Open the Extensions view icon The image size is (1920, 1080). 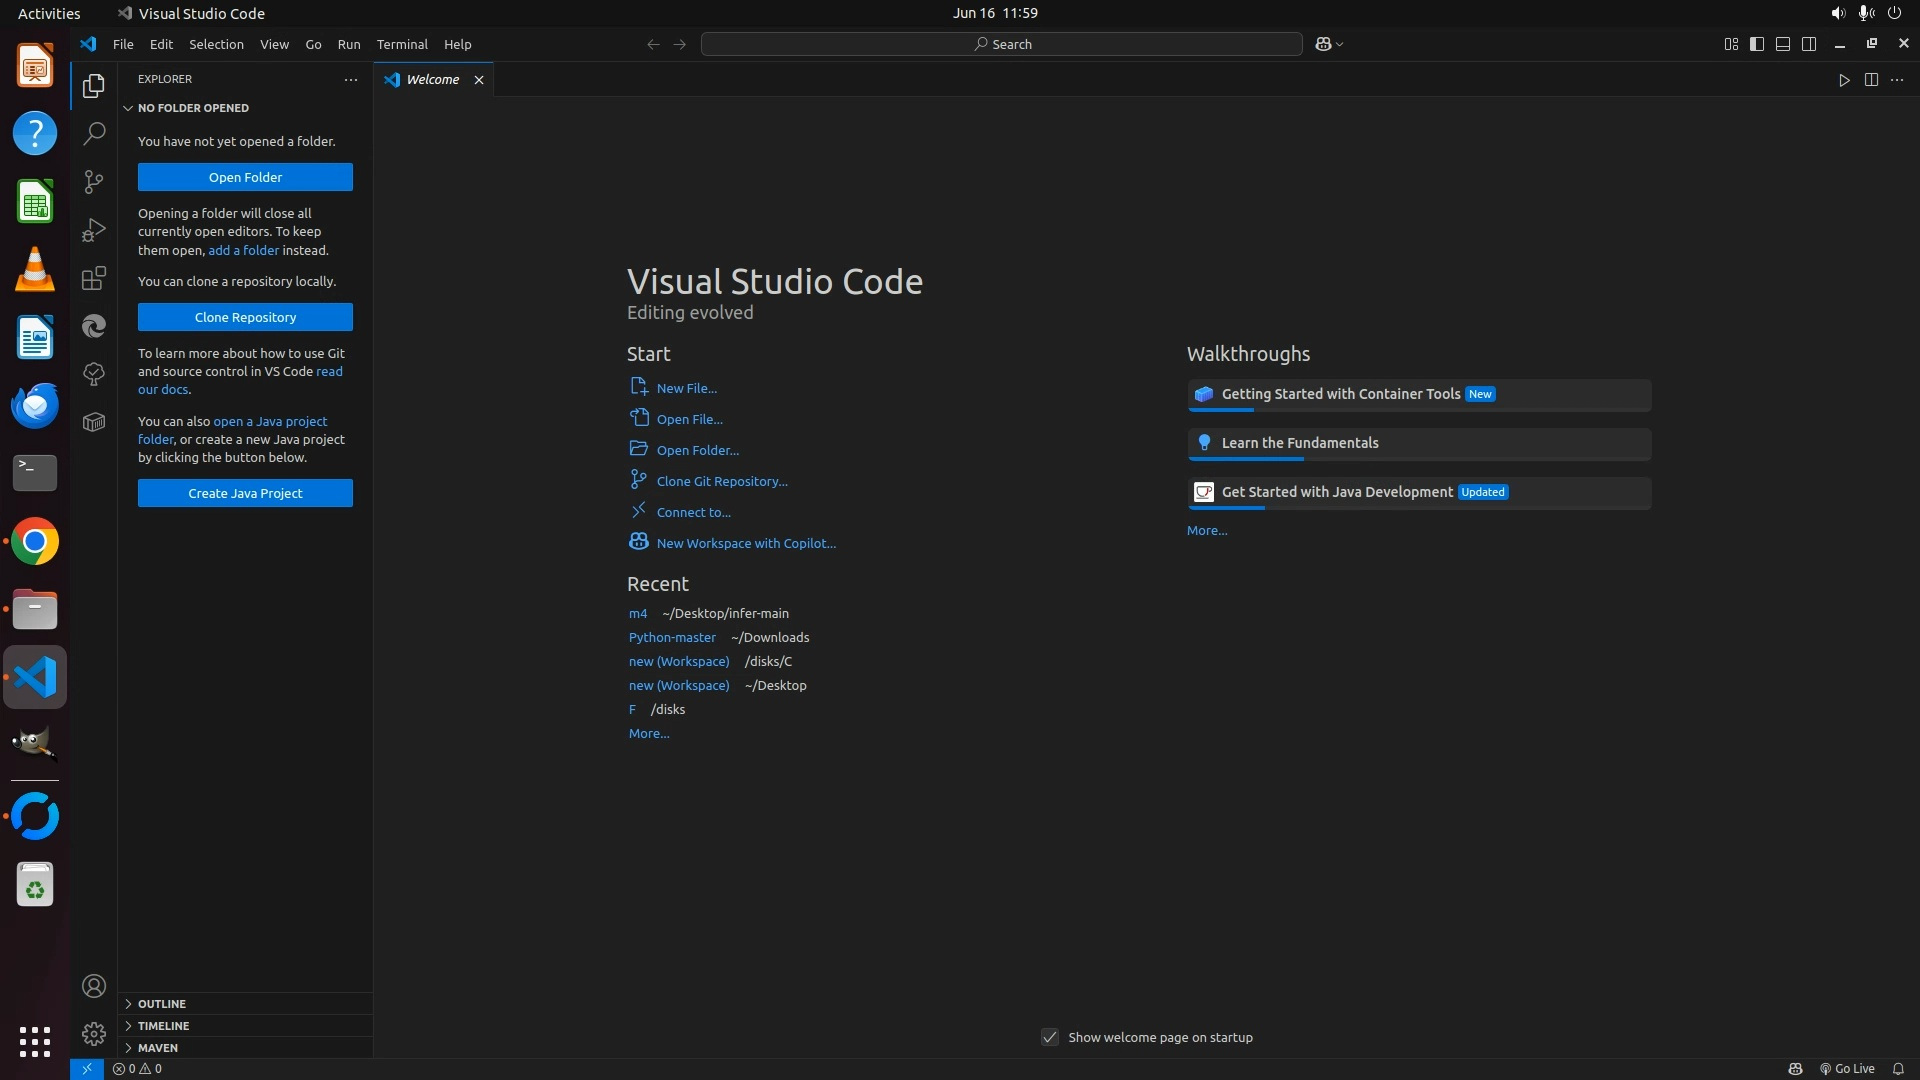(x=94, y=278)
